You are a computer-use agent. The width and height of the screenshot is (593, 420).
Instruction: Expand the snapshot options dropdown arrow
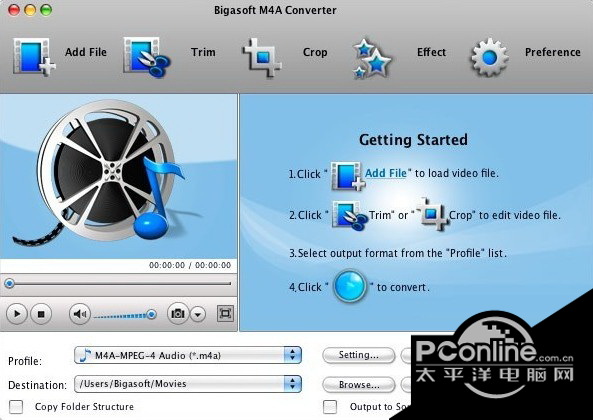(x=198, y=314)
